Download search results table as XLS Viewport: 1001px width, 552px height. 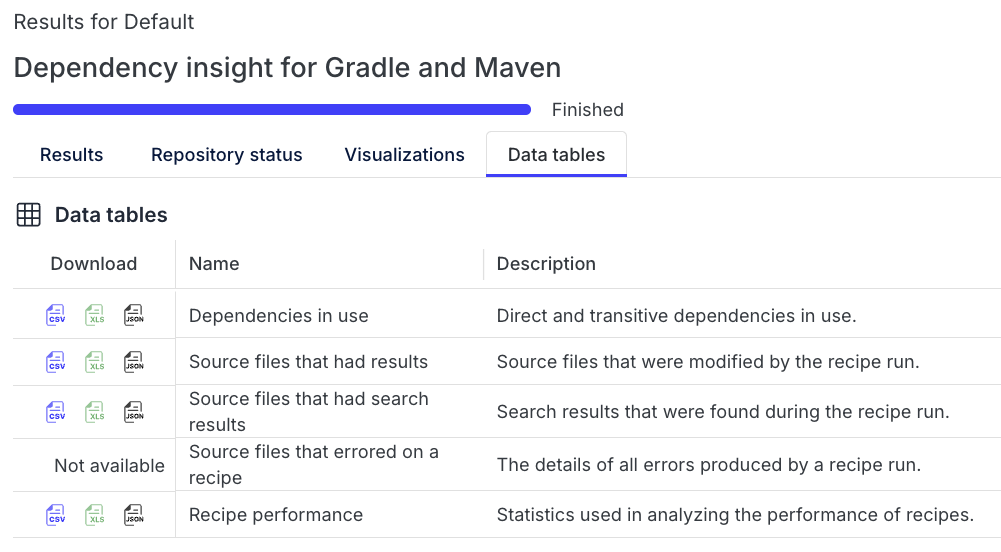point(95,411)
